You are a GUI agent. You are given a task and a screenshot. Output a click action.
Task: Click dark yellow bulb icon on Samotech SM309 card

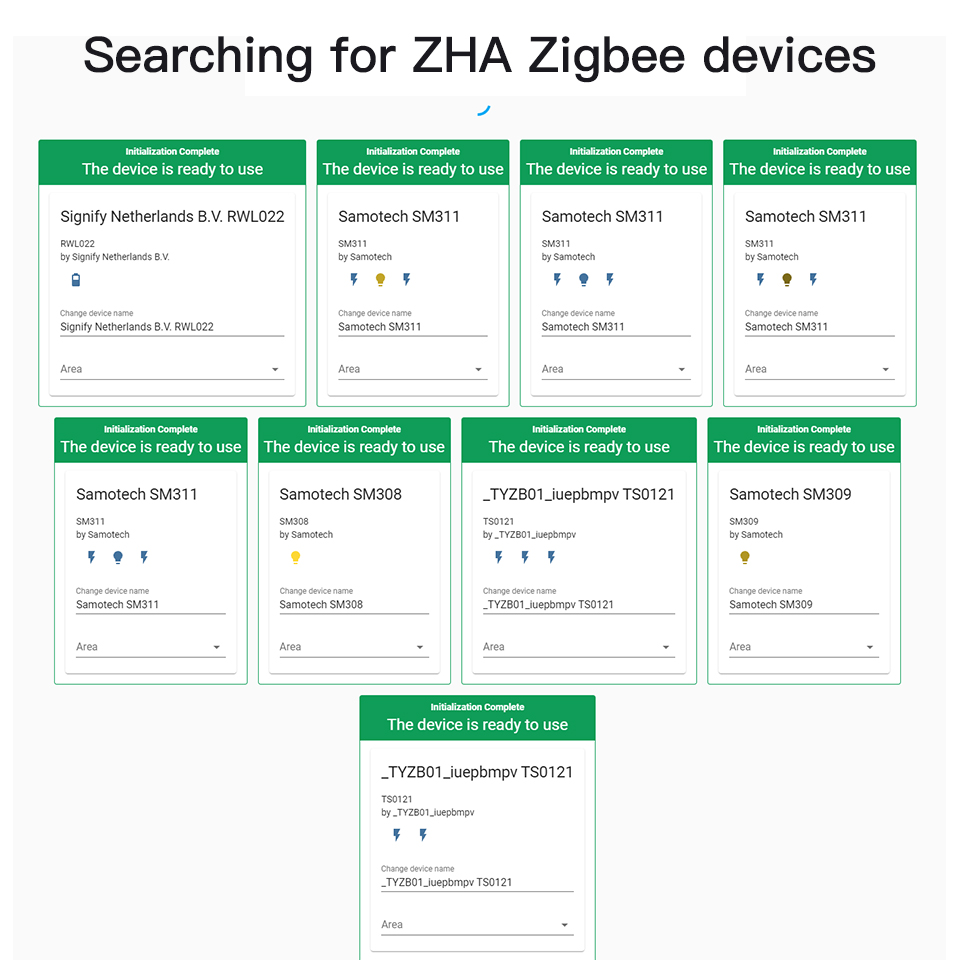click(744, 557)
